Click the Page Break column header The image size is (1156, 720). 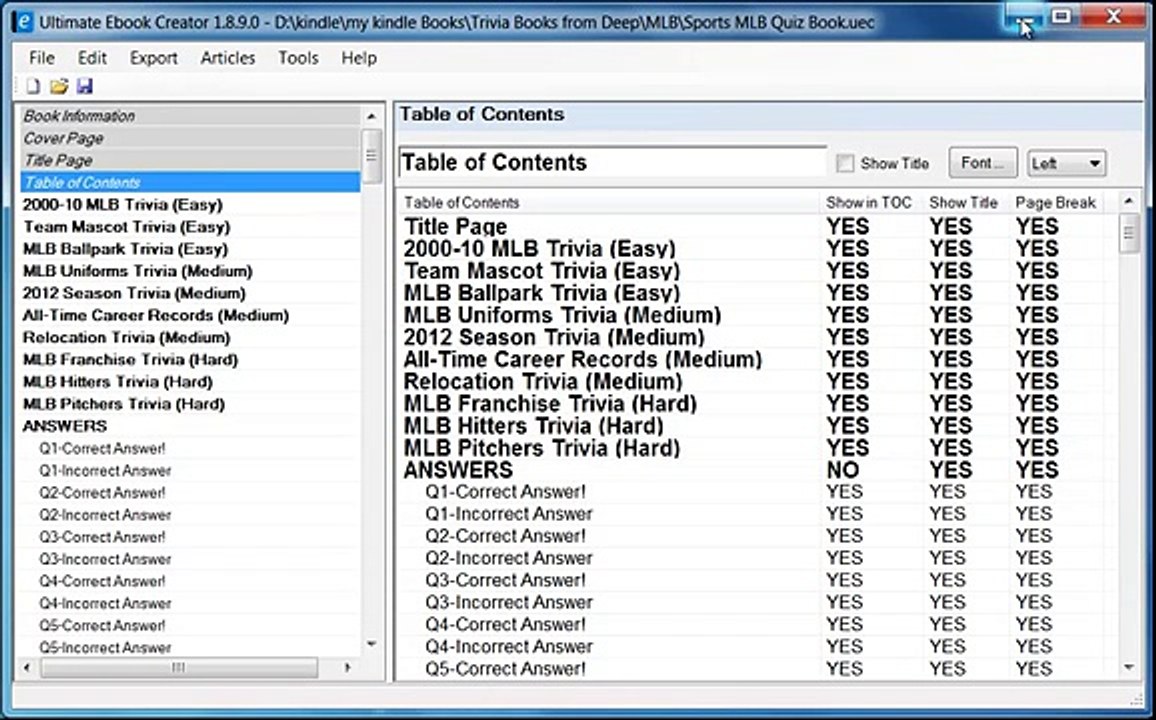(x=1055, y=202)
